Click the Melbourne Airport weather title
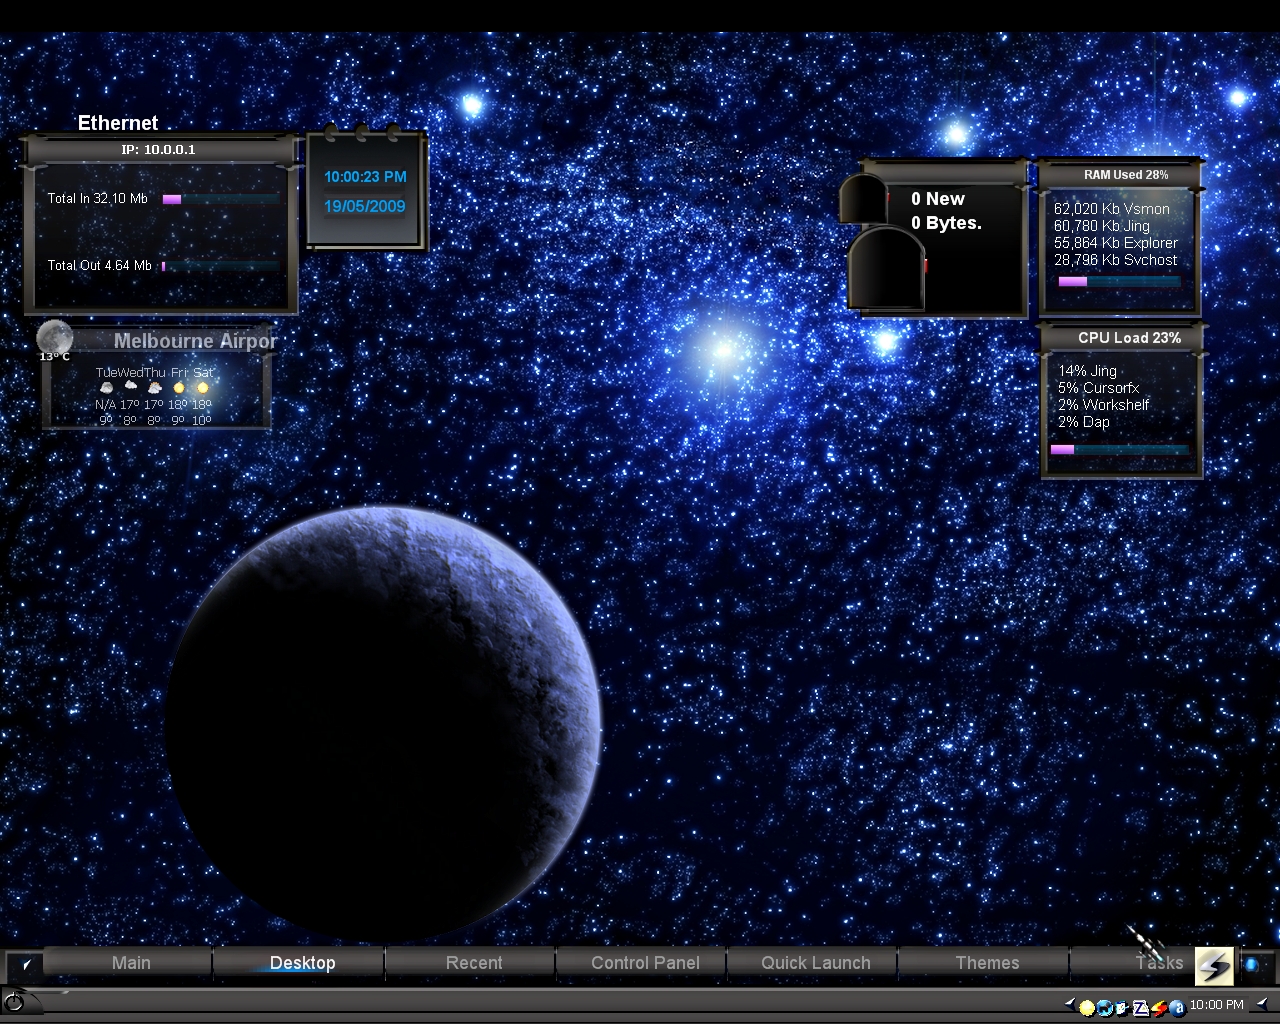Viewport: 1280px width, 1024px height. coord(195,341)
